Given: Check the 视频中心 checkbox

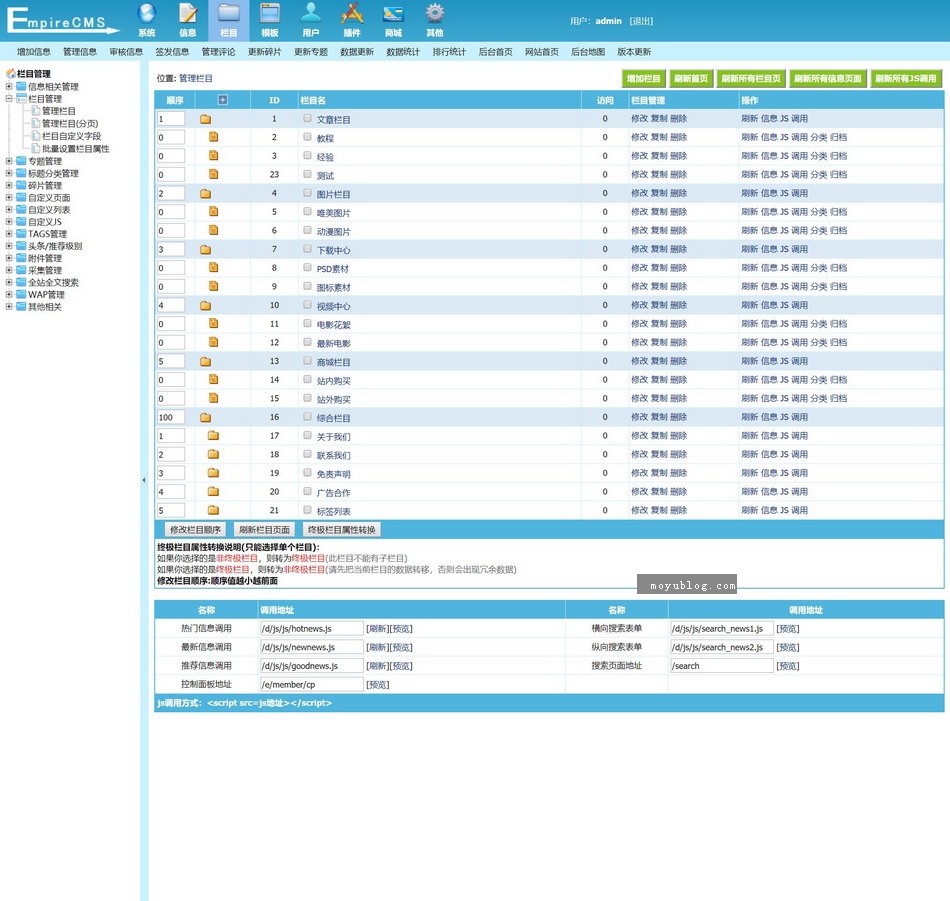Looking at the screenshot, I should pyautogui.click(x=307, y=305).
